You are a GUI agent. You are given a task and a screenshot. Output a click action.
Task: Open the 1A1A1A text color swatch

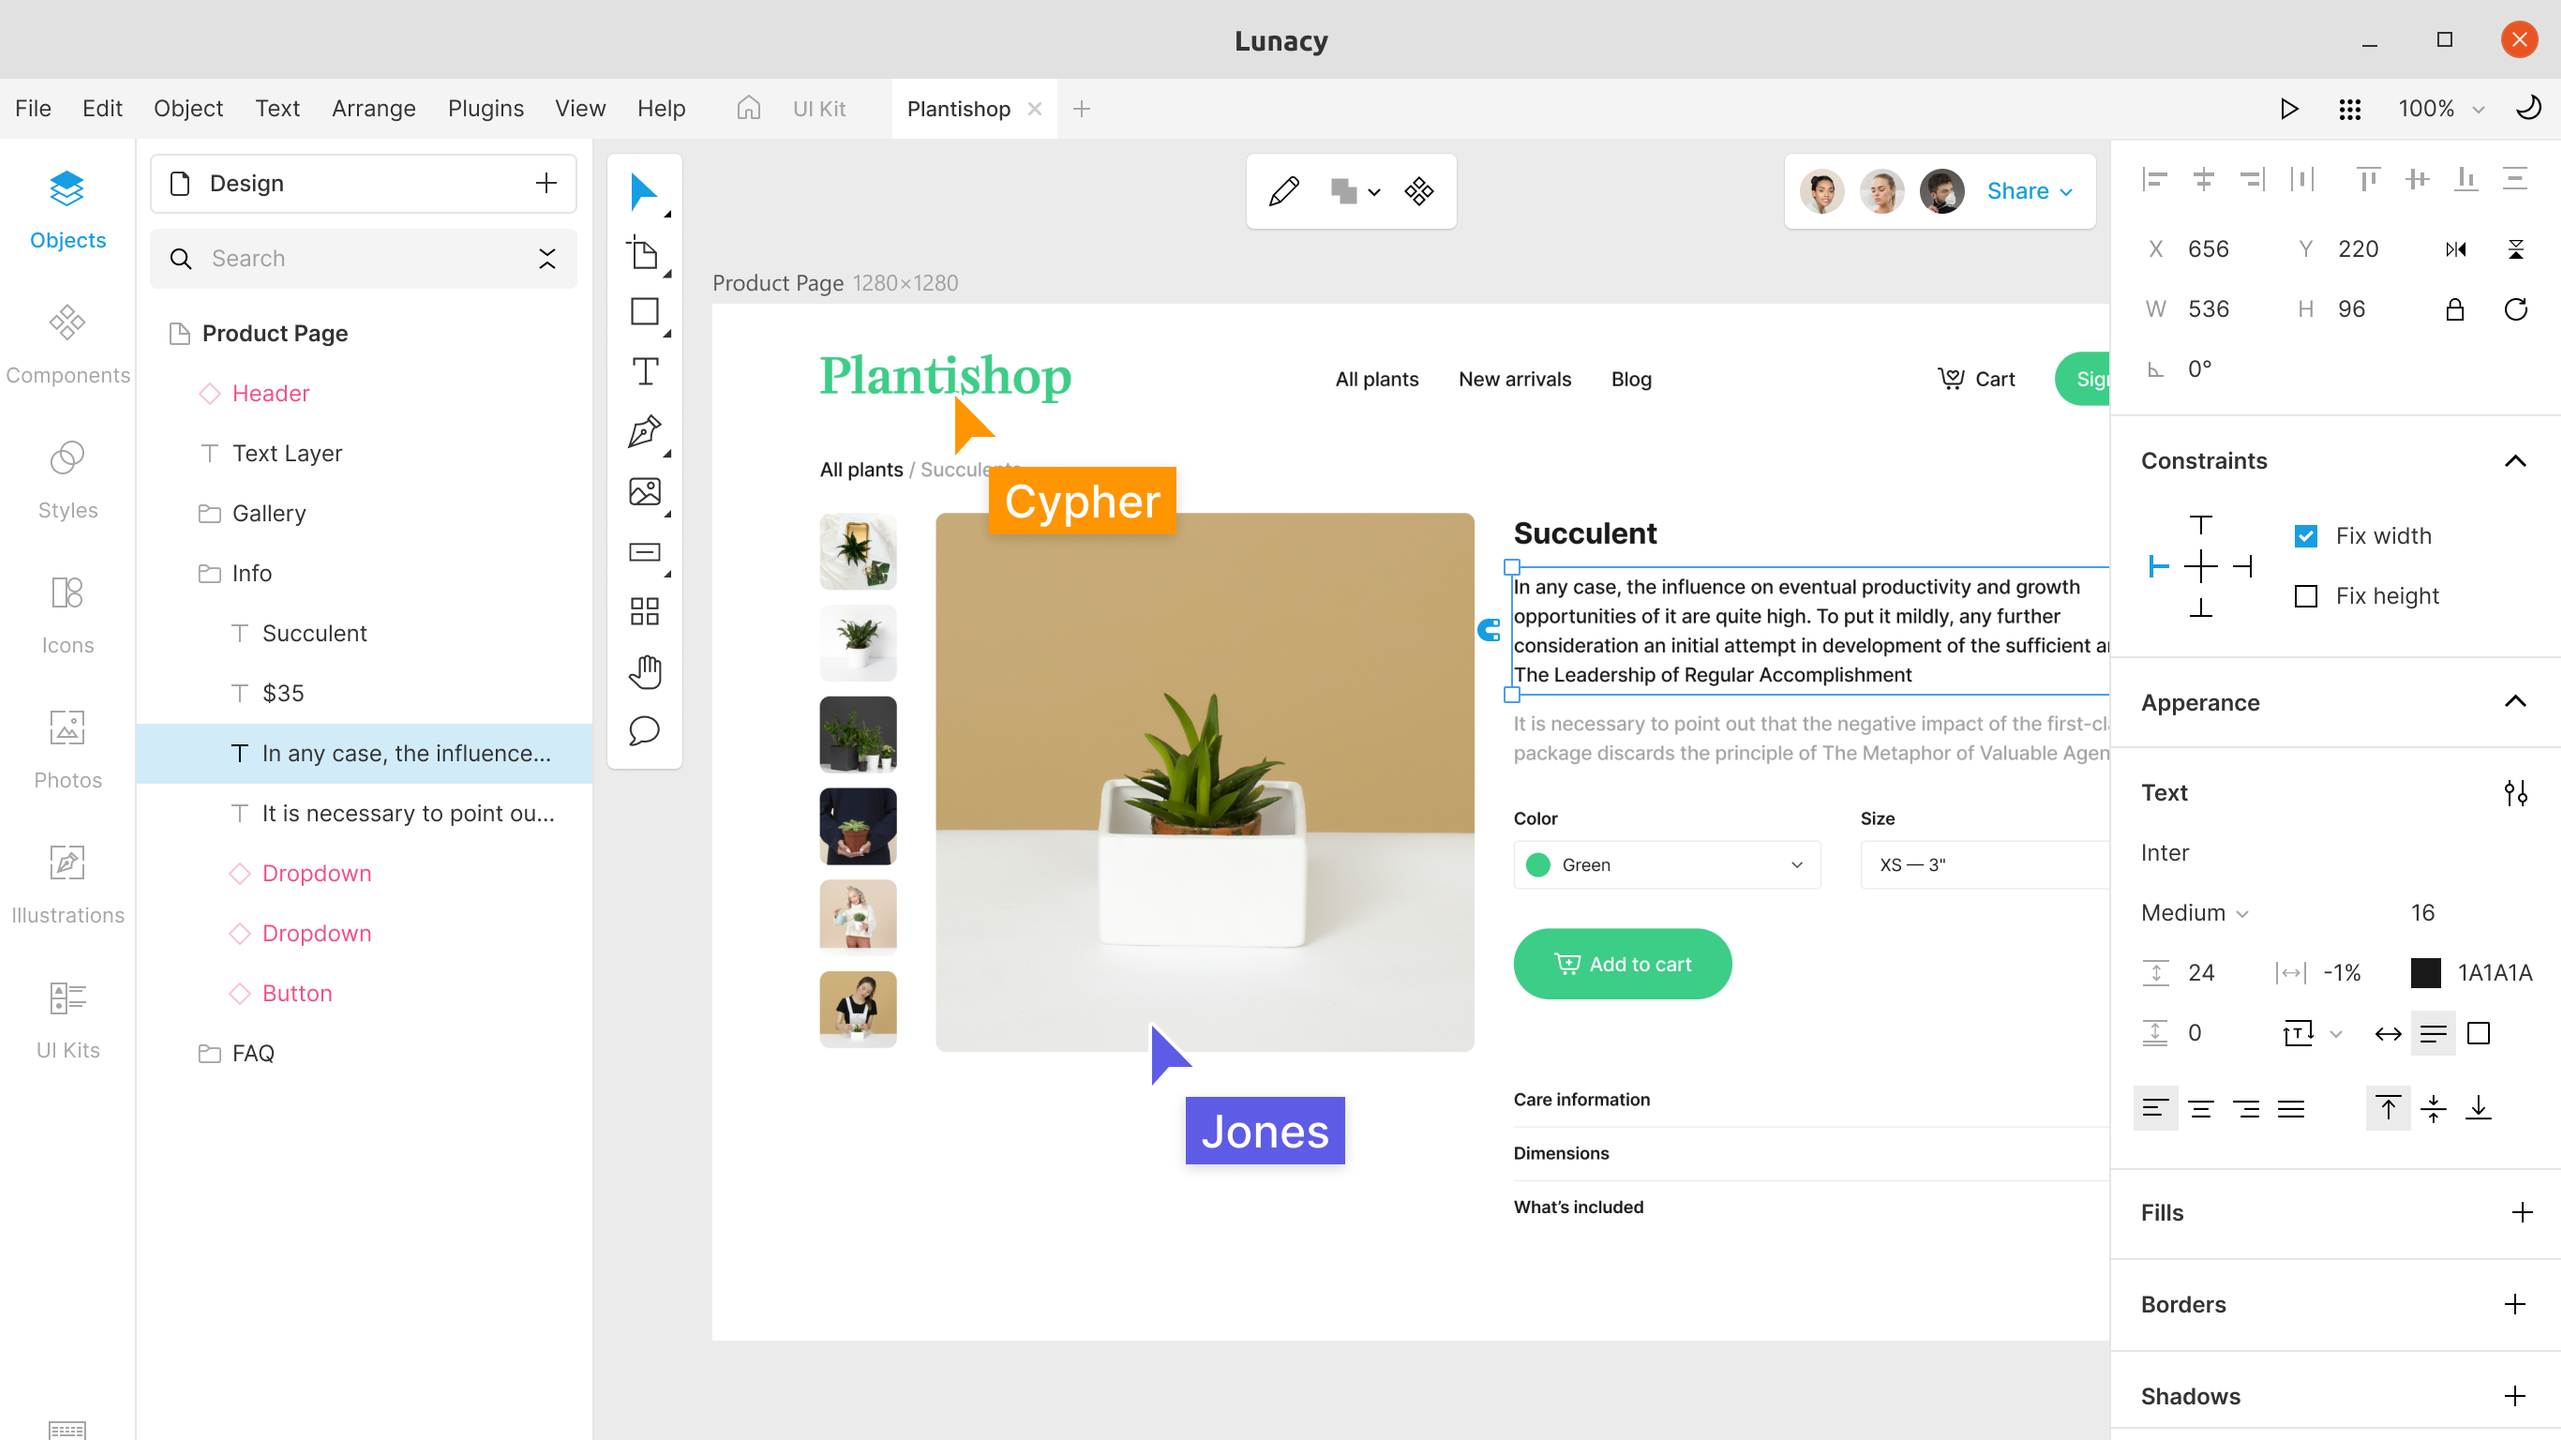2425,973
